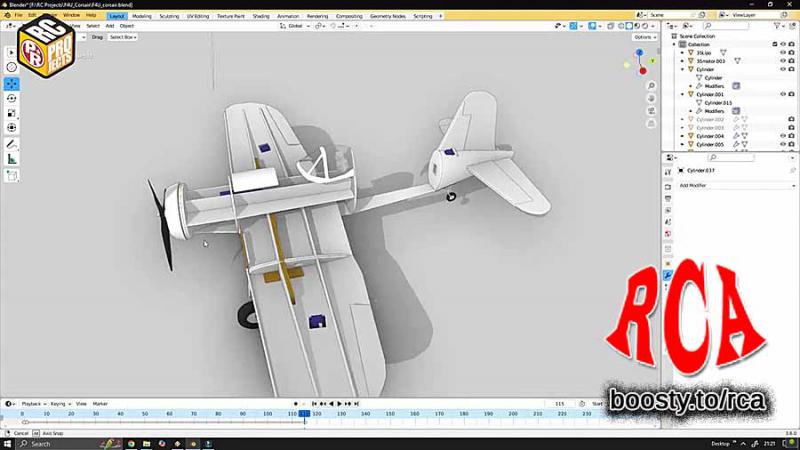The image size is (800, 450).
Task: Open the Keying dropdown in timeline
Action: click(x=60, y=404)
